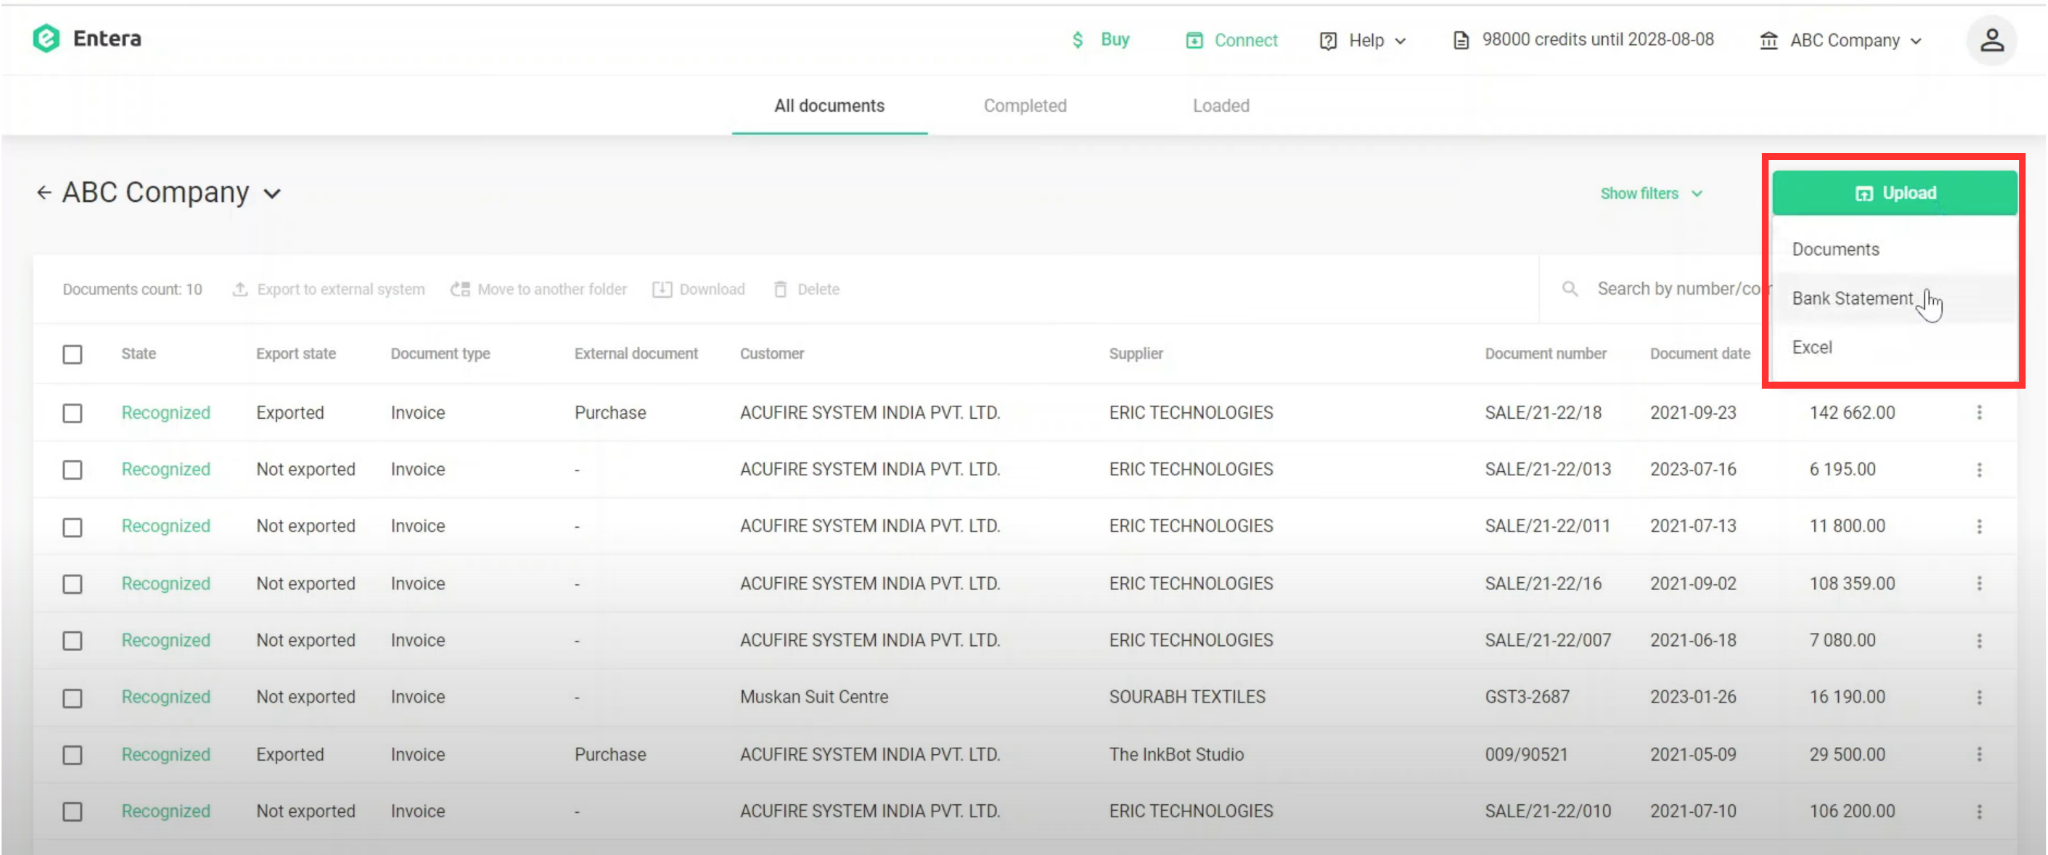Expand the Help dropdown menu

[1364, 41]
